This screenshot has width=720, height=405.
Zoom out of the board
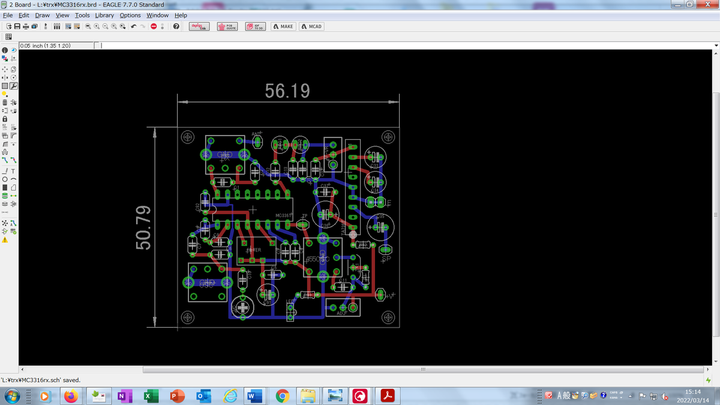106,27
